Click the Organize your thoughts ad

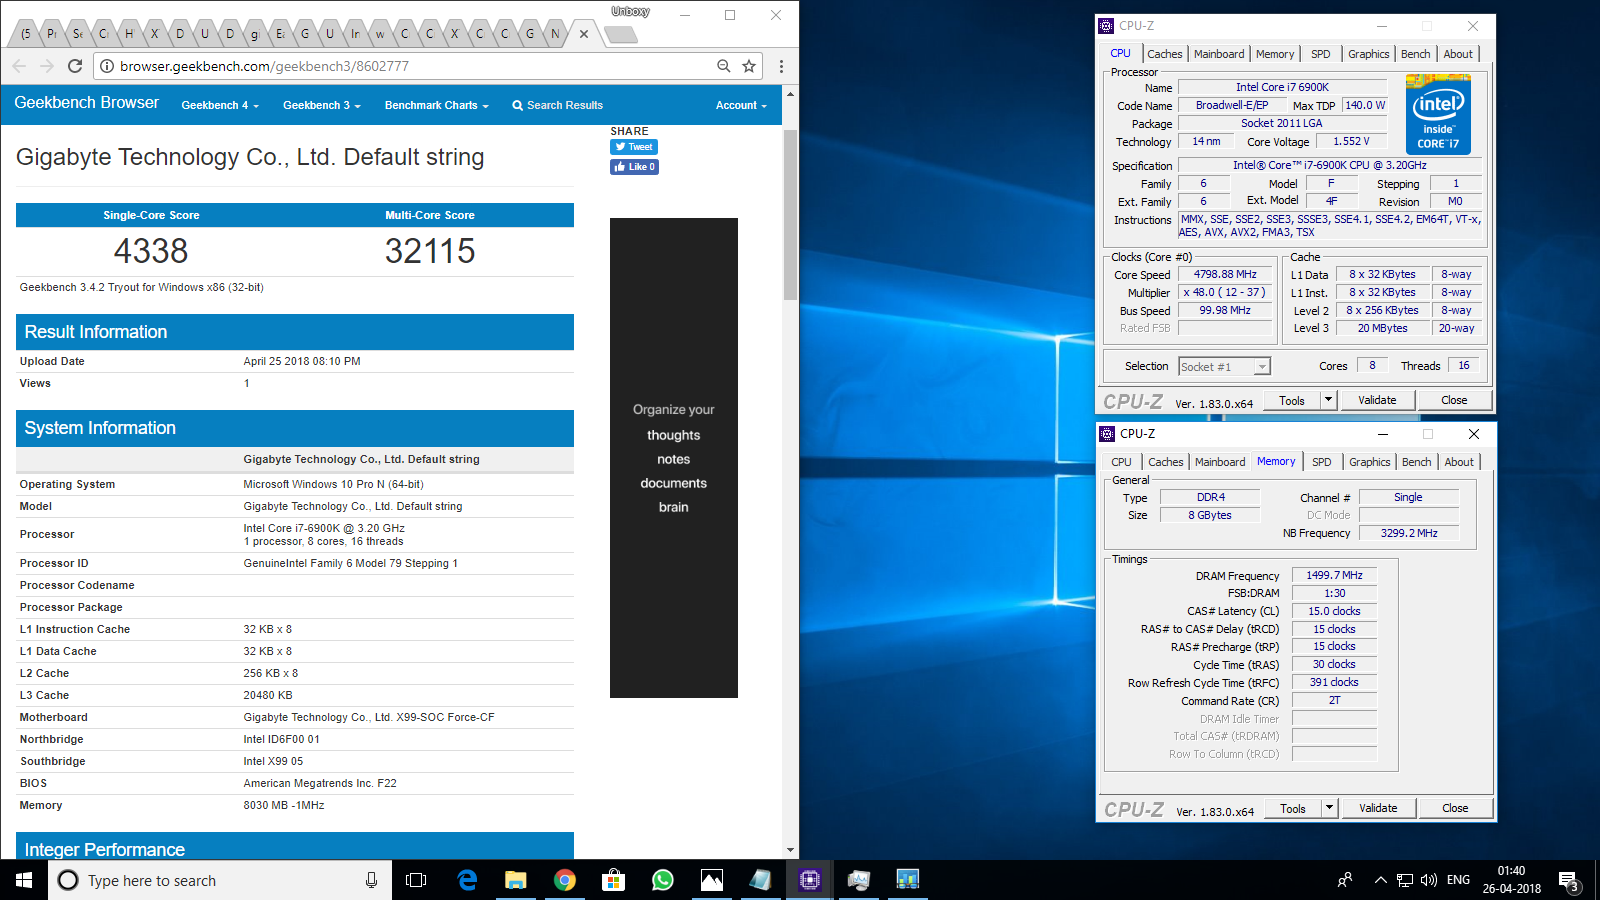[x=674, y=458]
